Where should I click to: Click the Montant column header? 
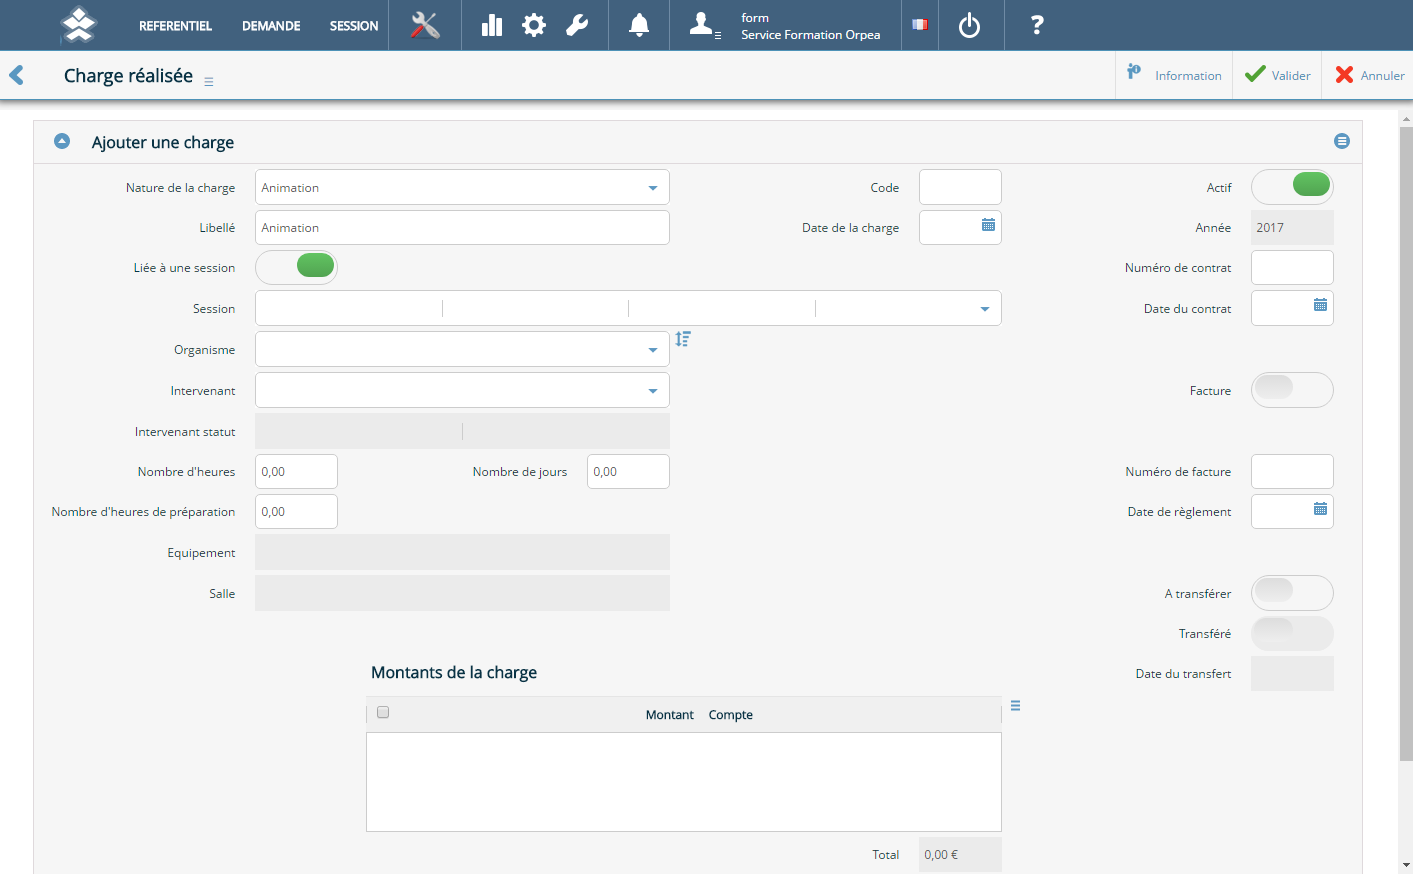coord(669,714)
